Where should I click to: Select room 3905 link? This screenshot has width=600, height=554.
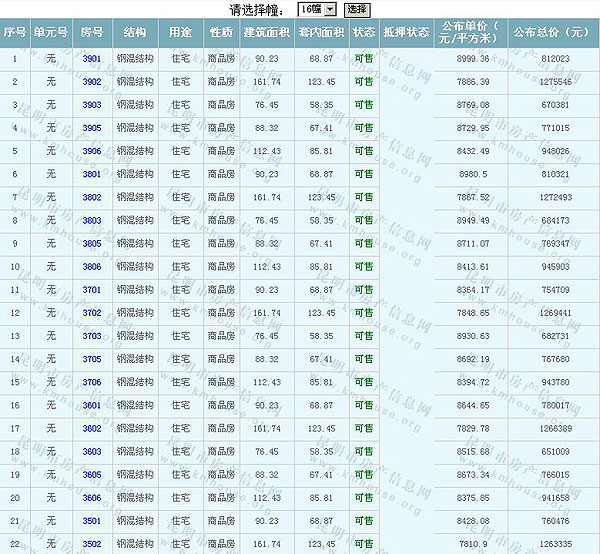pyautogui.click(x=92, y=128)
